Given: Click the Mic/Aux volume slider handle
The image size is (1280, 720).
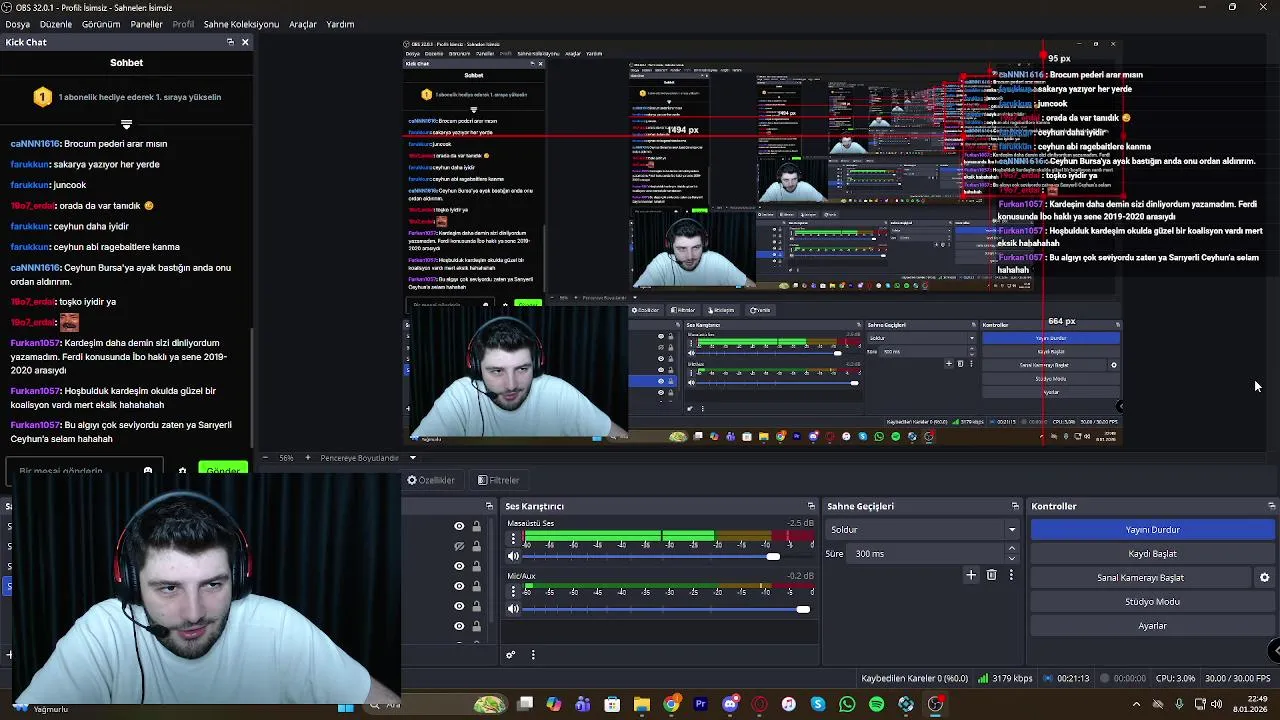Looking at the screenshot, I should click(x=803, y=609).
